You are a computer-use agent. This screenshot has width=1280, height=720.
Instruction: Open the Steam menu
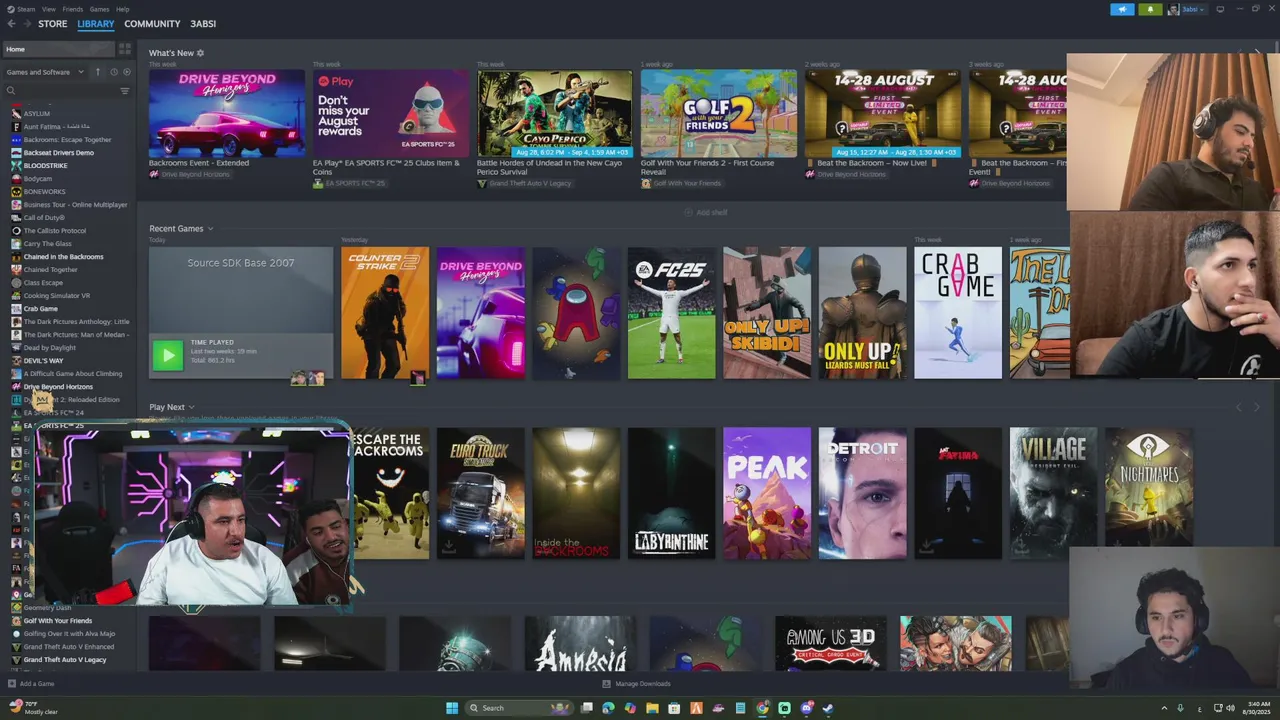click(x=27, y=9)
